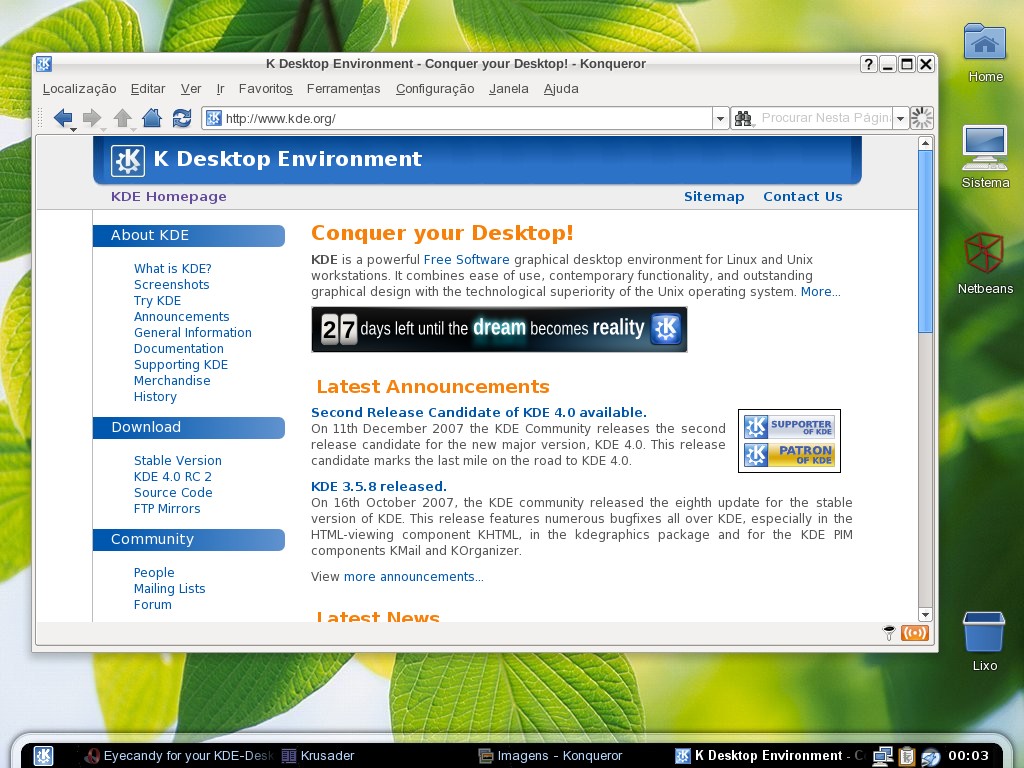Click the more announcements link
The height and width of the screenshot is (768, 1024).
click(413, 577)
